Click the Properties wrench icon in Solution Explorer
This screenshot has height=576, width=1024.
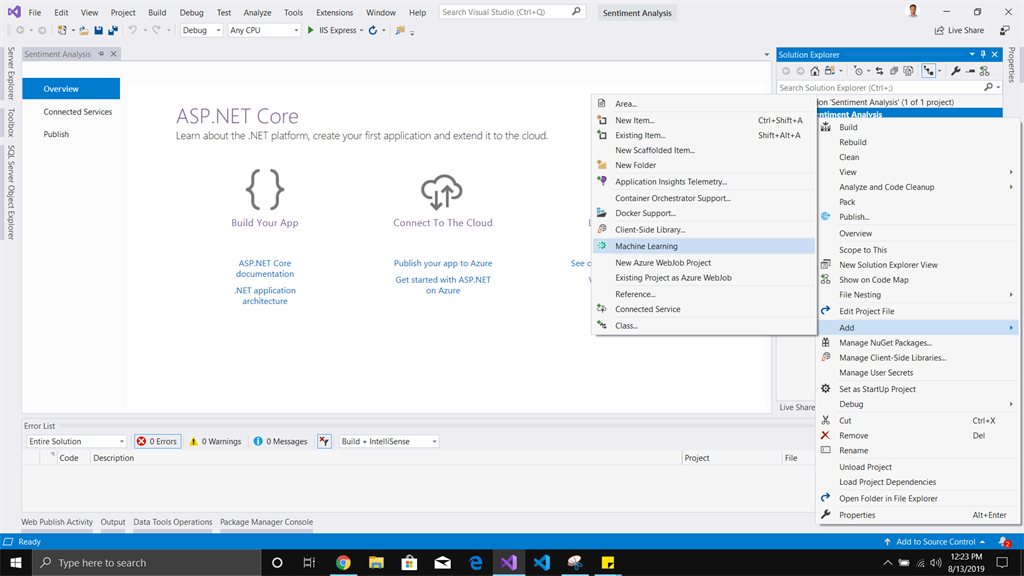coord(956,71)
